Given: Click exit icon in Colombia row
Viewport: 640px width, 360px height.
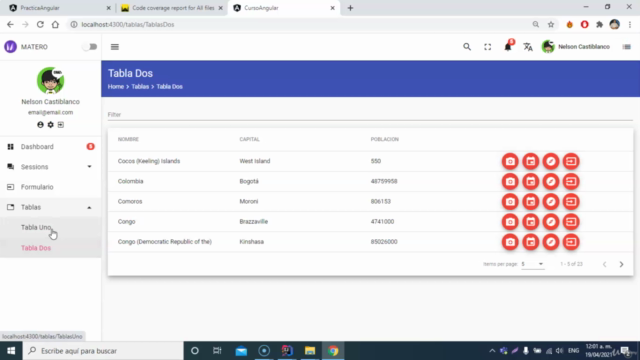Looking at the screenshot, I should pos(571,181).
